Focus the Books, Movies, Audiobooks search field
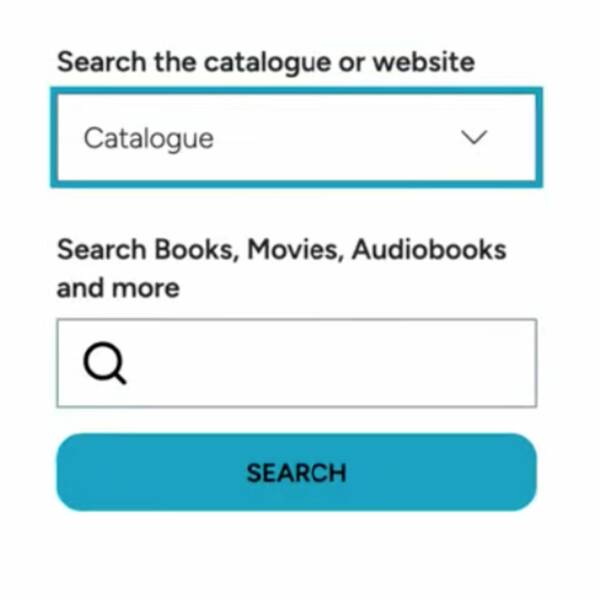Image resolution: width=600 pixels, height=600 pixels. click(x=297, y=363)
